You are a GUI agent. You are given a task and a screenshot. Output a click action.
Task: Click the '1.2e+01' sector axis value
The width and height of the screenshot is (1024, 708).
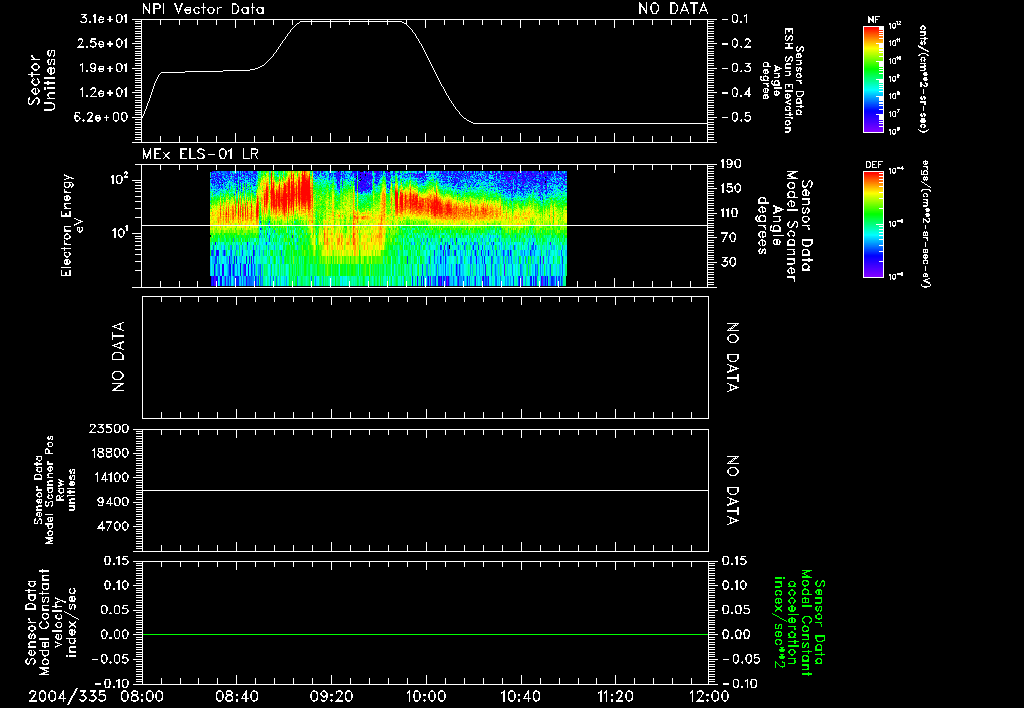(104, 92)
